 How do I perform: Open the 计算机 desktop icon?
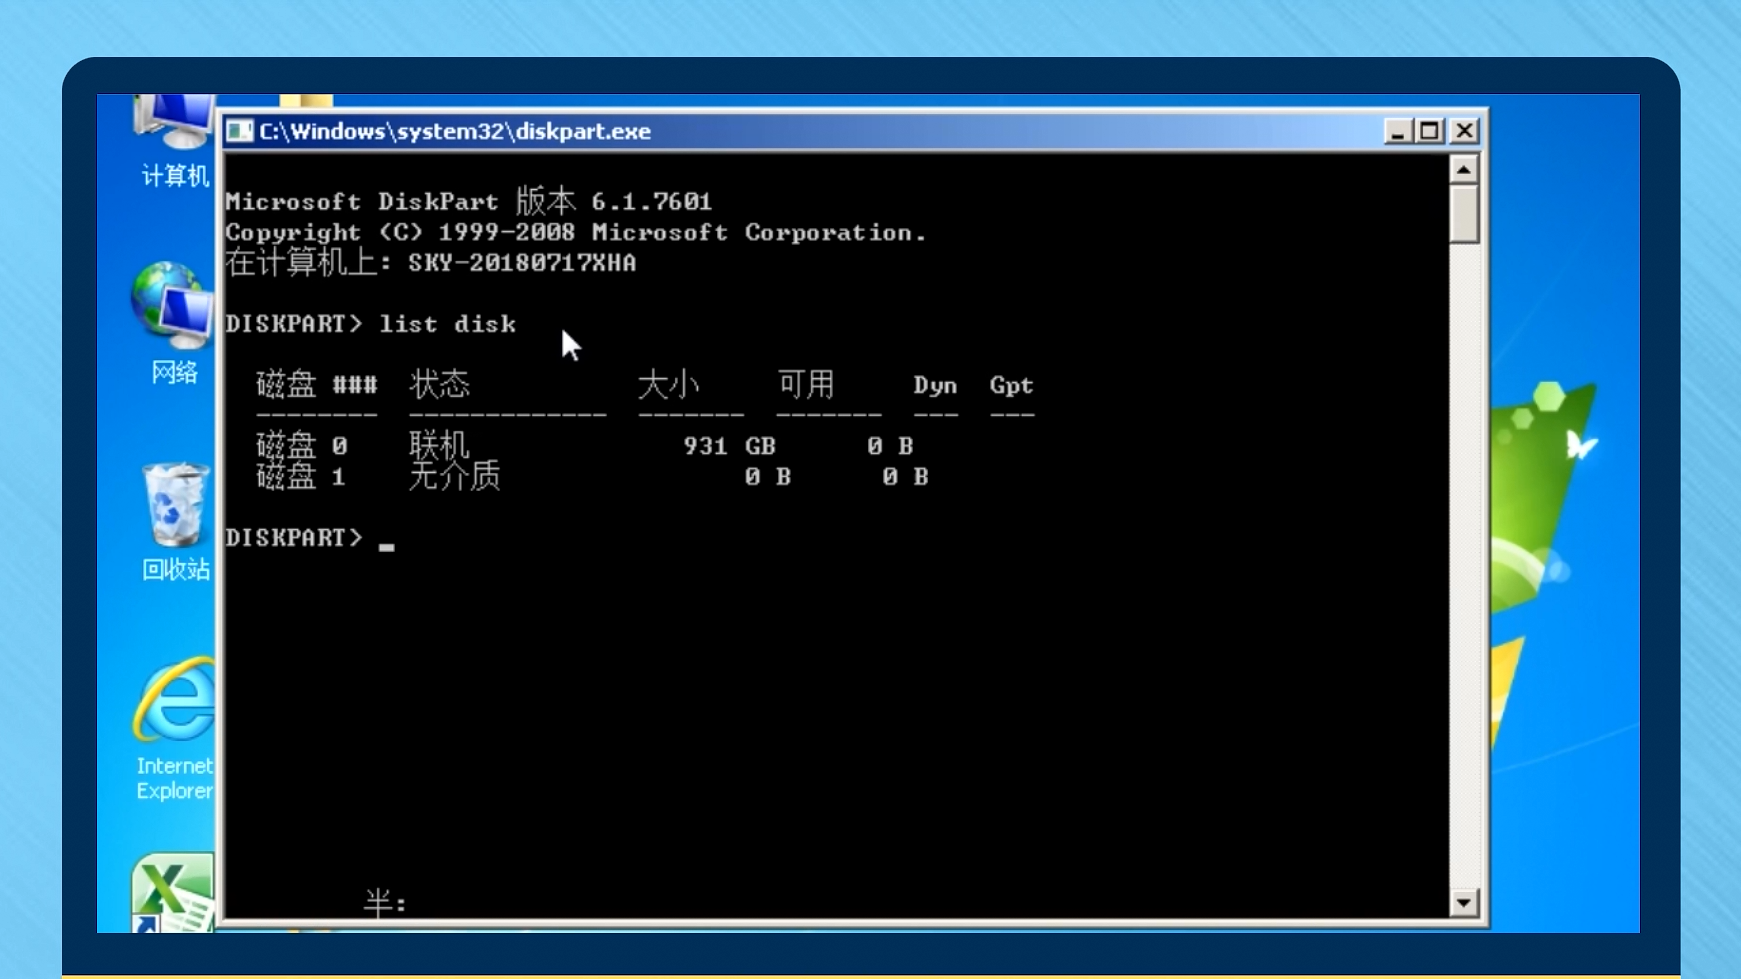174,142
